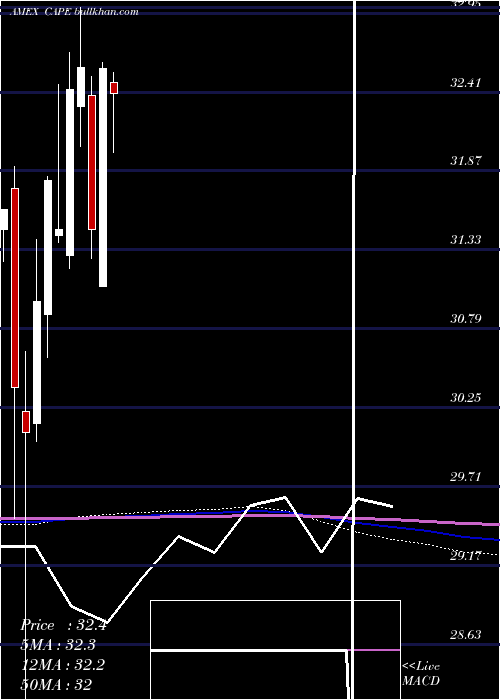Click the 32.41 price axis label
Image resolution: width=500 pixels, height=700 pixels.
[466, 83]
